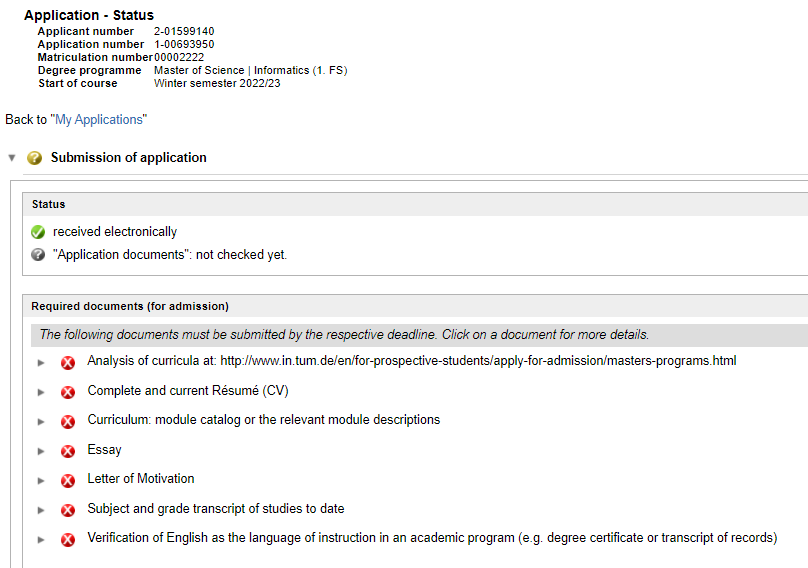Click the Submission of application heading
The width and height of the screenshot is (808, 568).
[x=129, y=158]
